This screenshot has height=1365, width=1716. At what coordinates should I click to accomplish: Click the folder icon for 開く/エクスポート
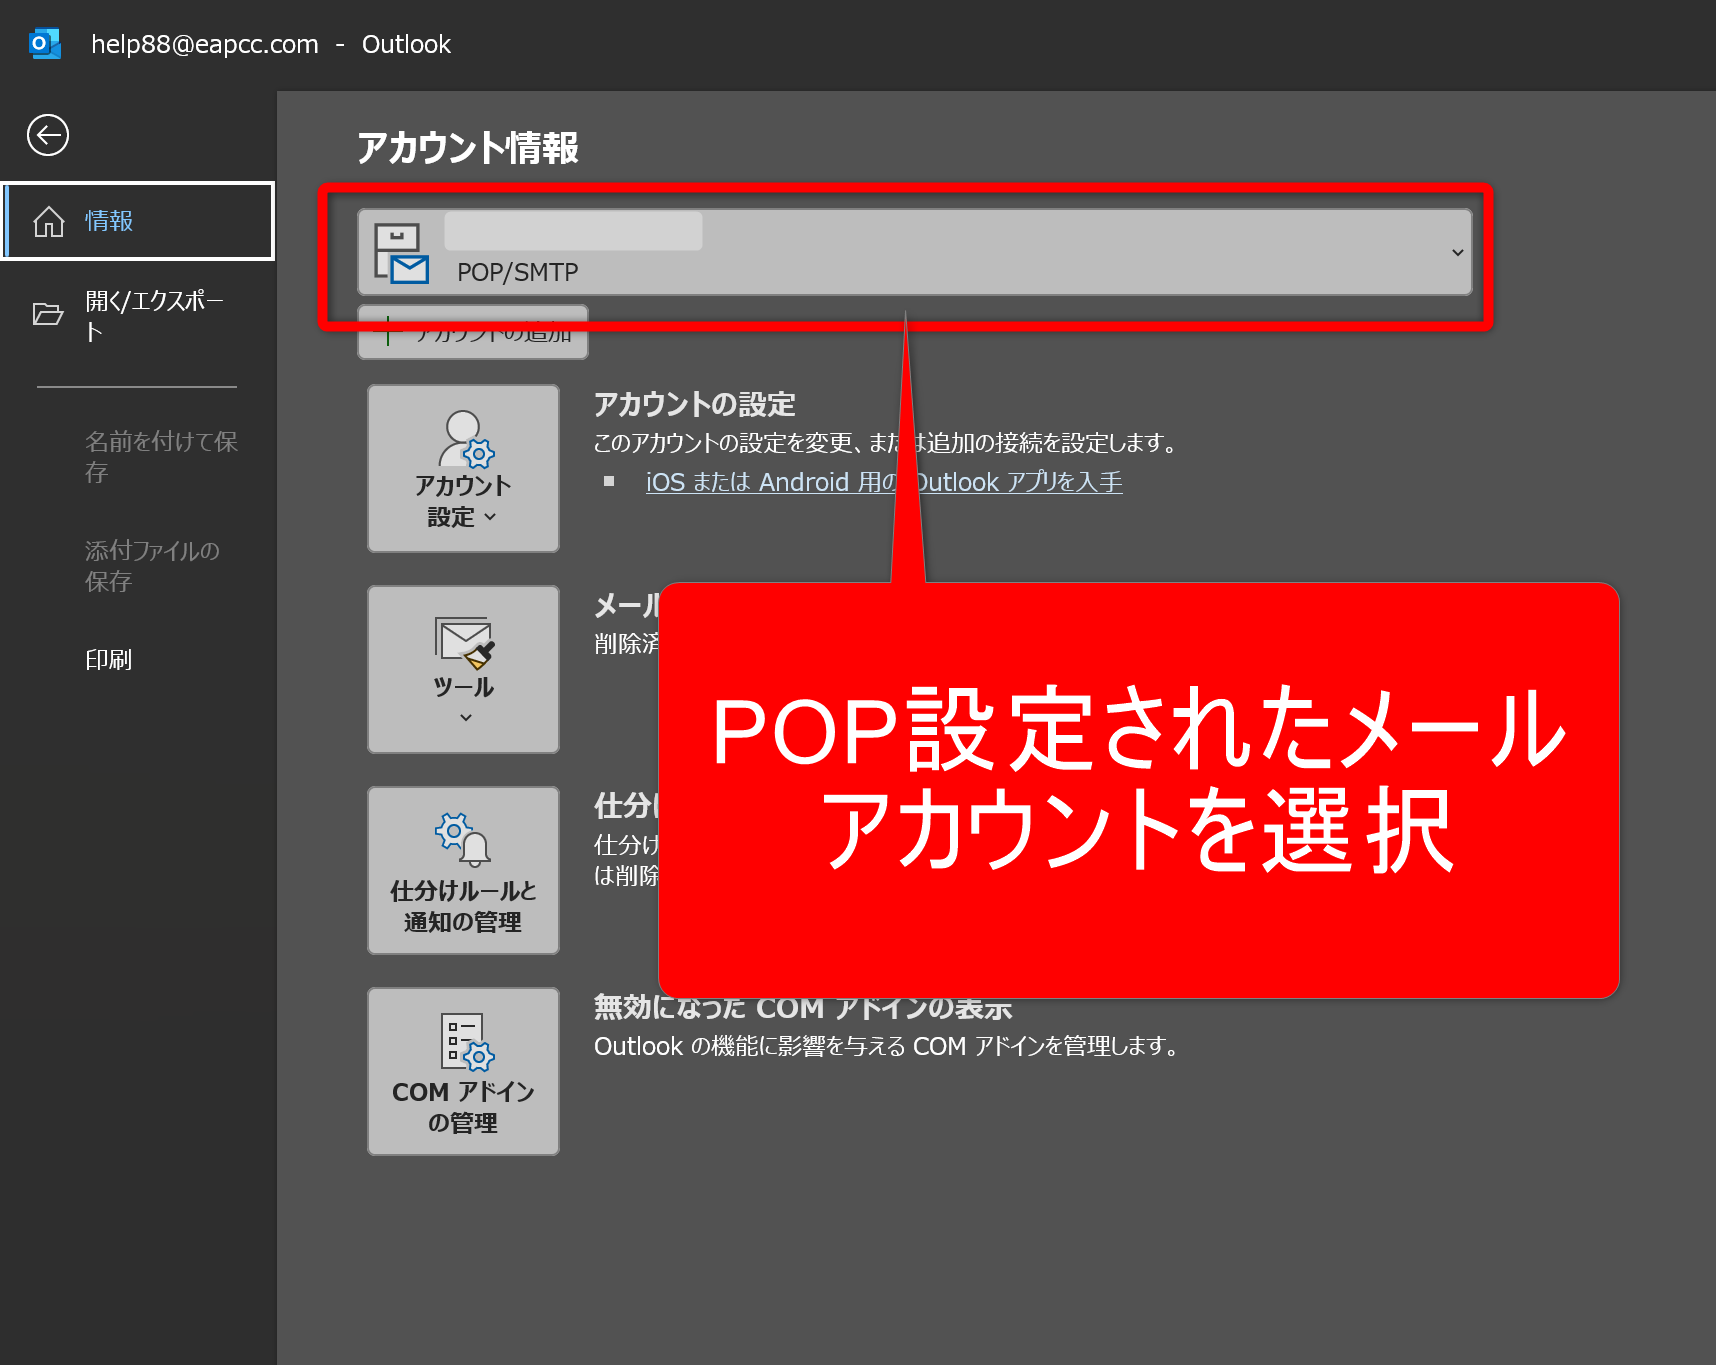[x=48, y=315]
